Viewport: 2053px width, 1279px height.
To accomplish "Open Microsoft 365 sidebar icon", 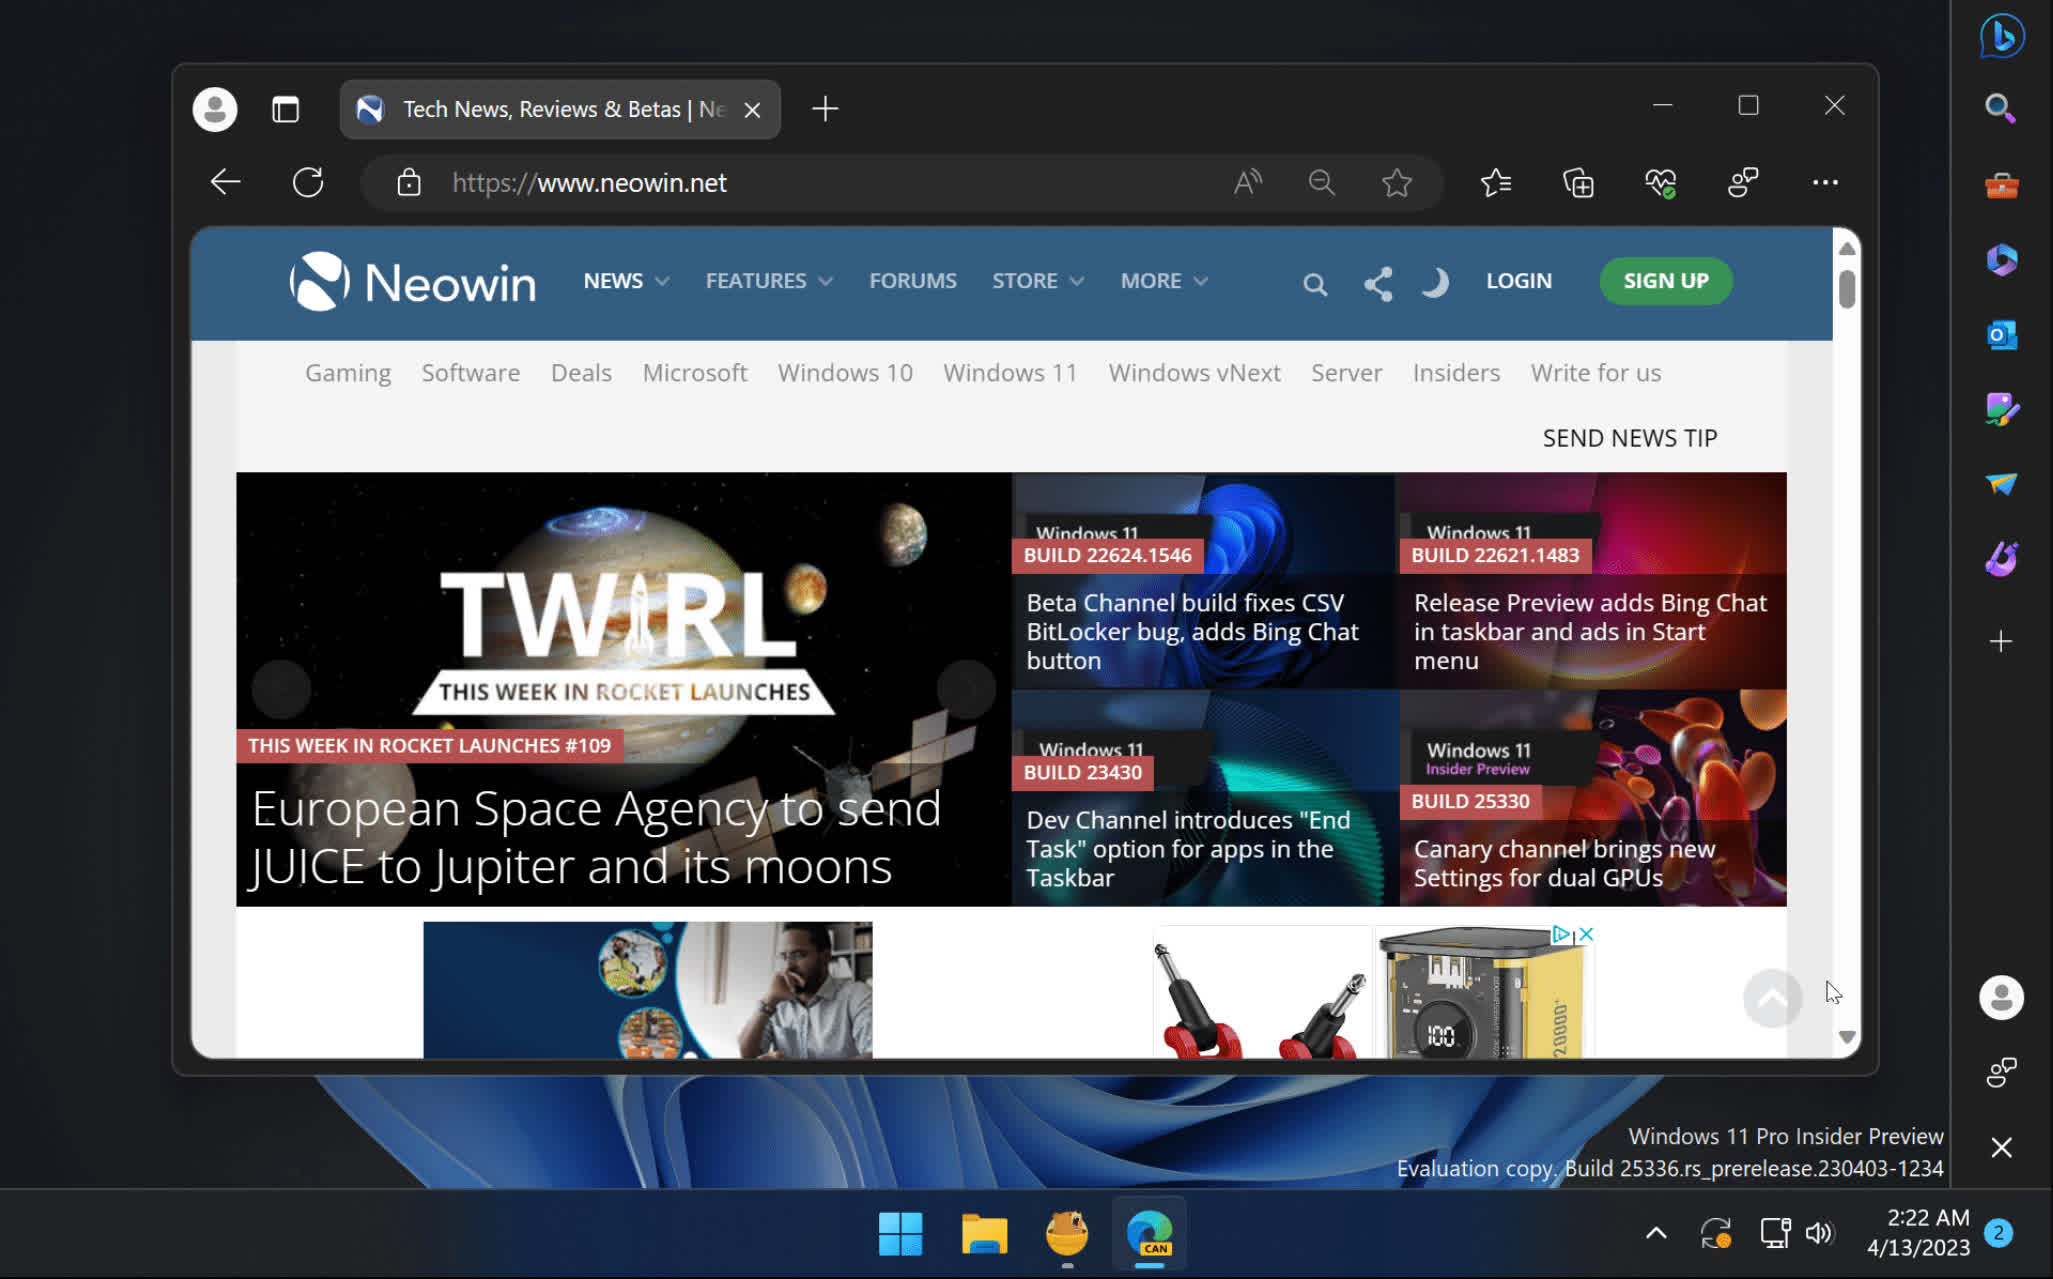I will (2001, 260).
